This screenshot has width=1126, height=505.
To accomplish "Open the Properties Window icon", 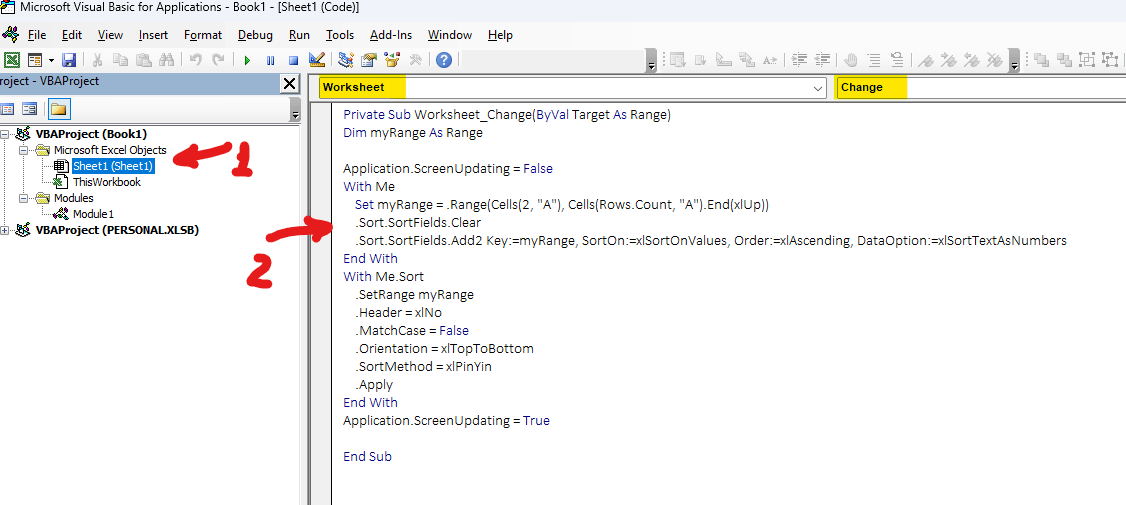I will [369, 60].
